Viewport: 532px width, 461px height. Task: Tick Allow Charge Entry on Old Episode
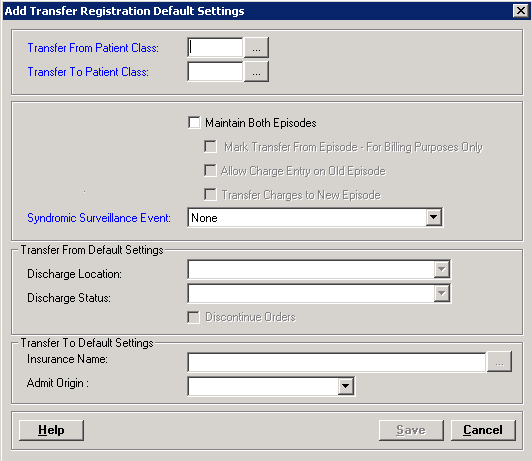click(x=210, y=171)
